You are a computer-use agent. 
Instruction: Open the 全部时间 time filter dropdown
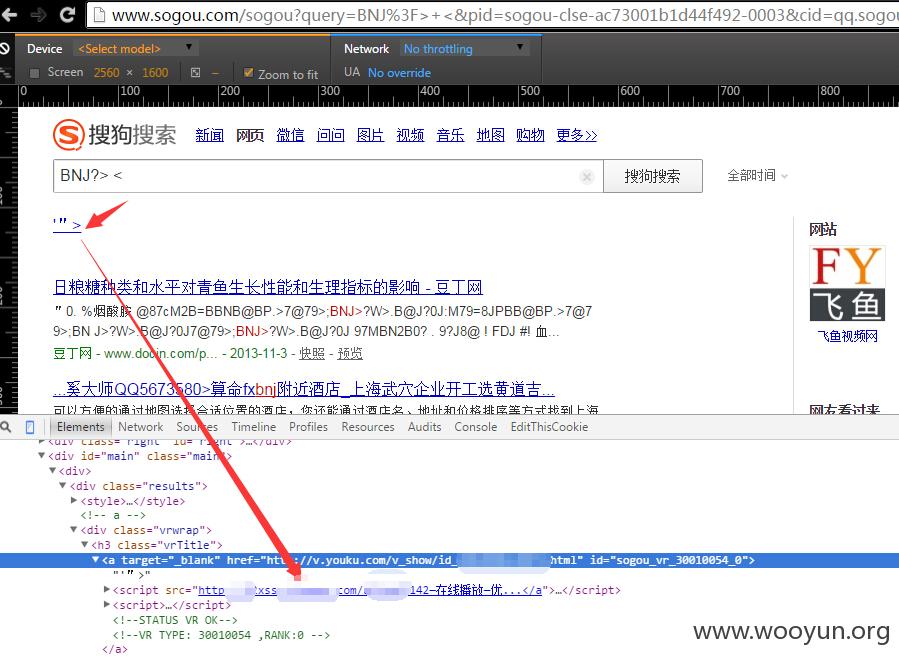tap(757, 175)
